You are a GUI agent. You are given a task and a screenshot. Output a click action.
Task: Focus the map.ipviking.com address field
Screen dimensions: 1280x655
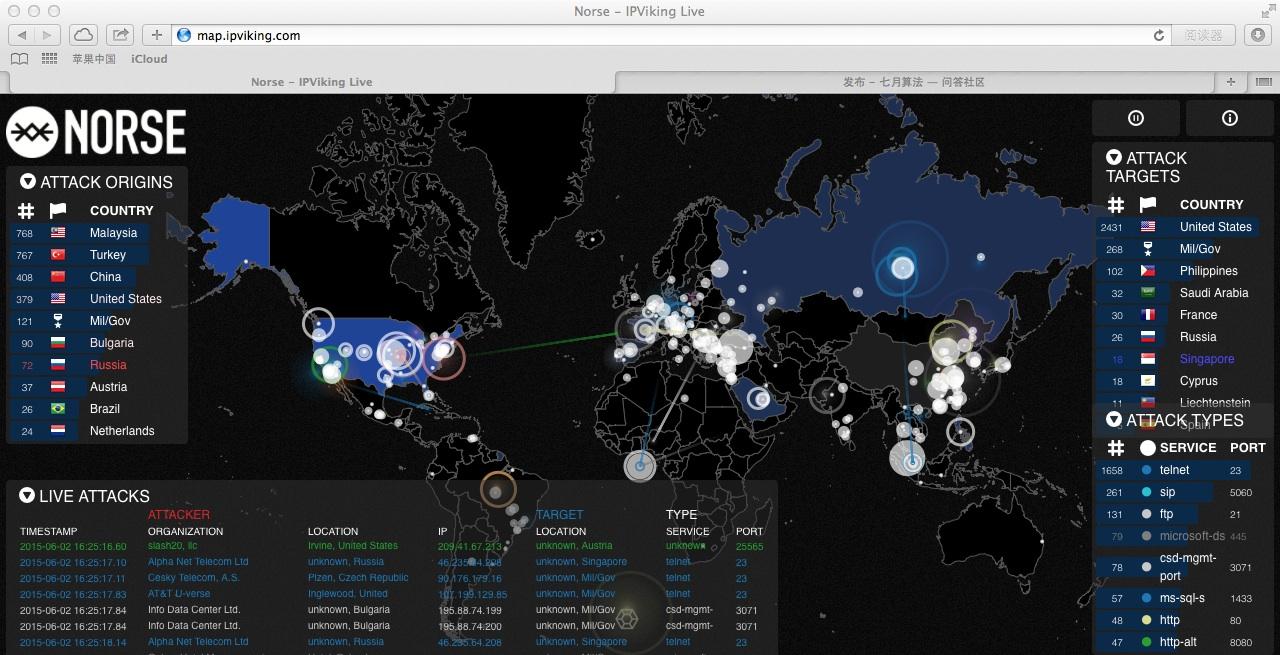pyautogui.click(x=660, y=35)
